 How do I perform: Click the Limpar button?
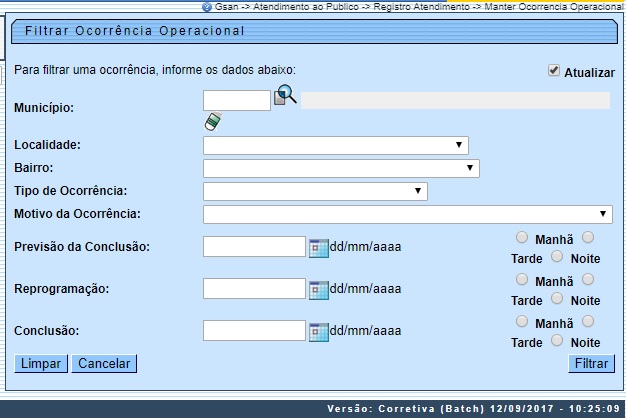click(x=40, y=364)
